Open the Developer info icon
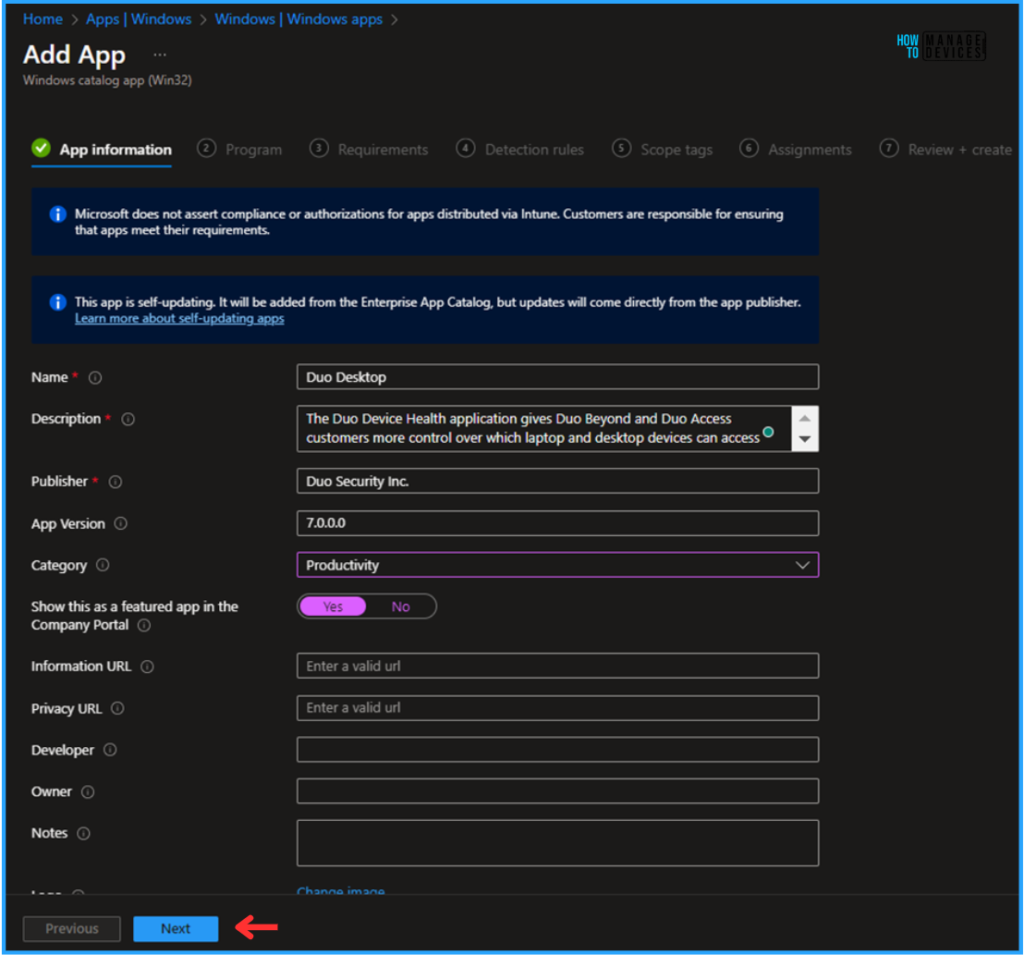 tap(110, 749)
